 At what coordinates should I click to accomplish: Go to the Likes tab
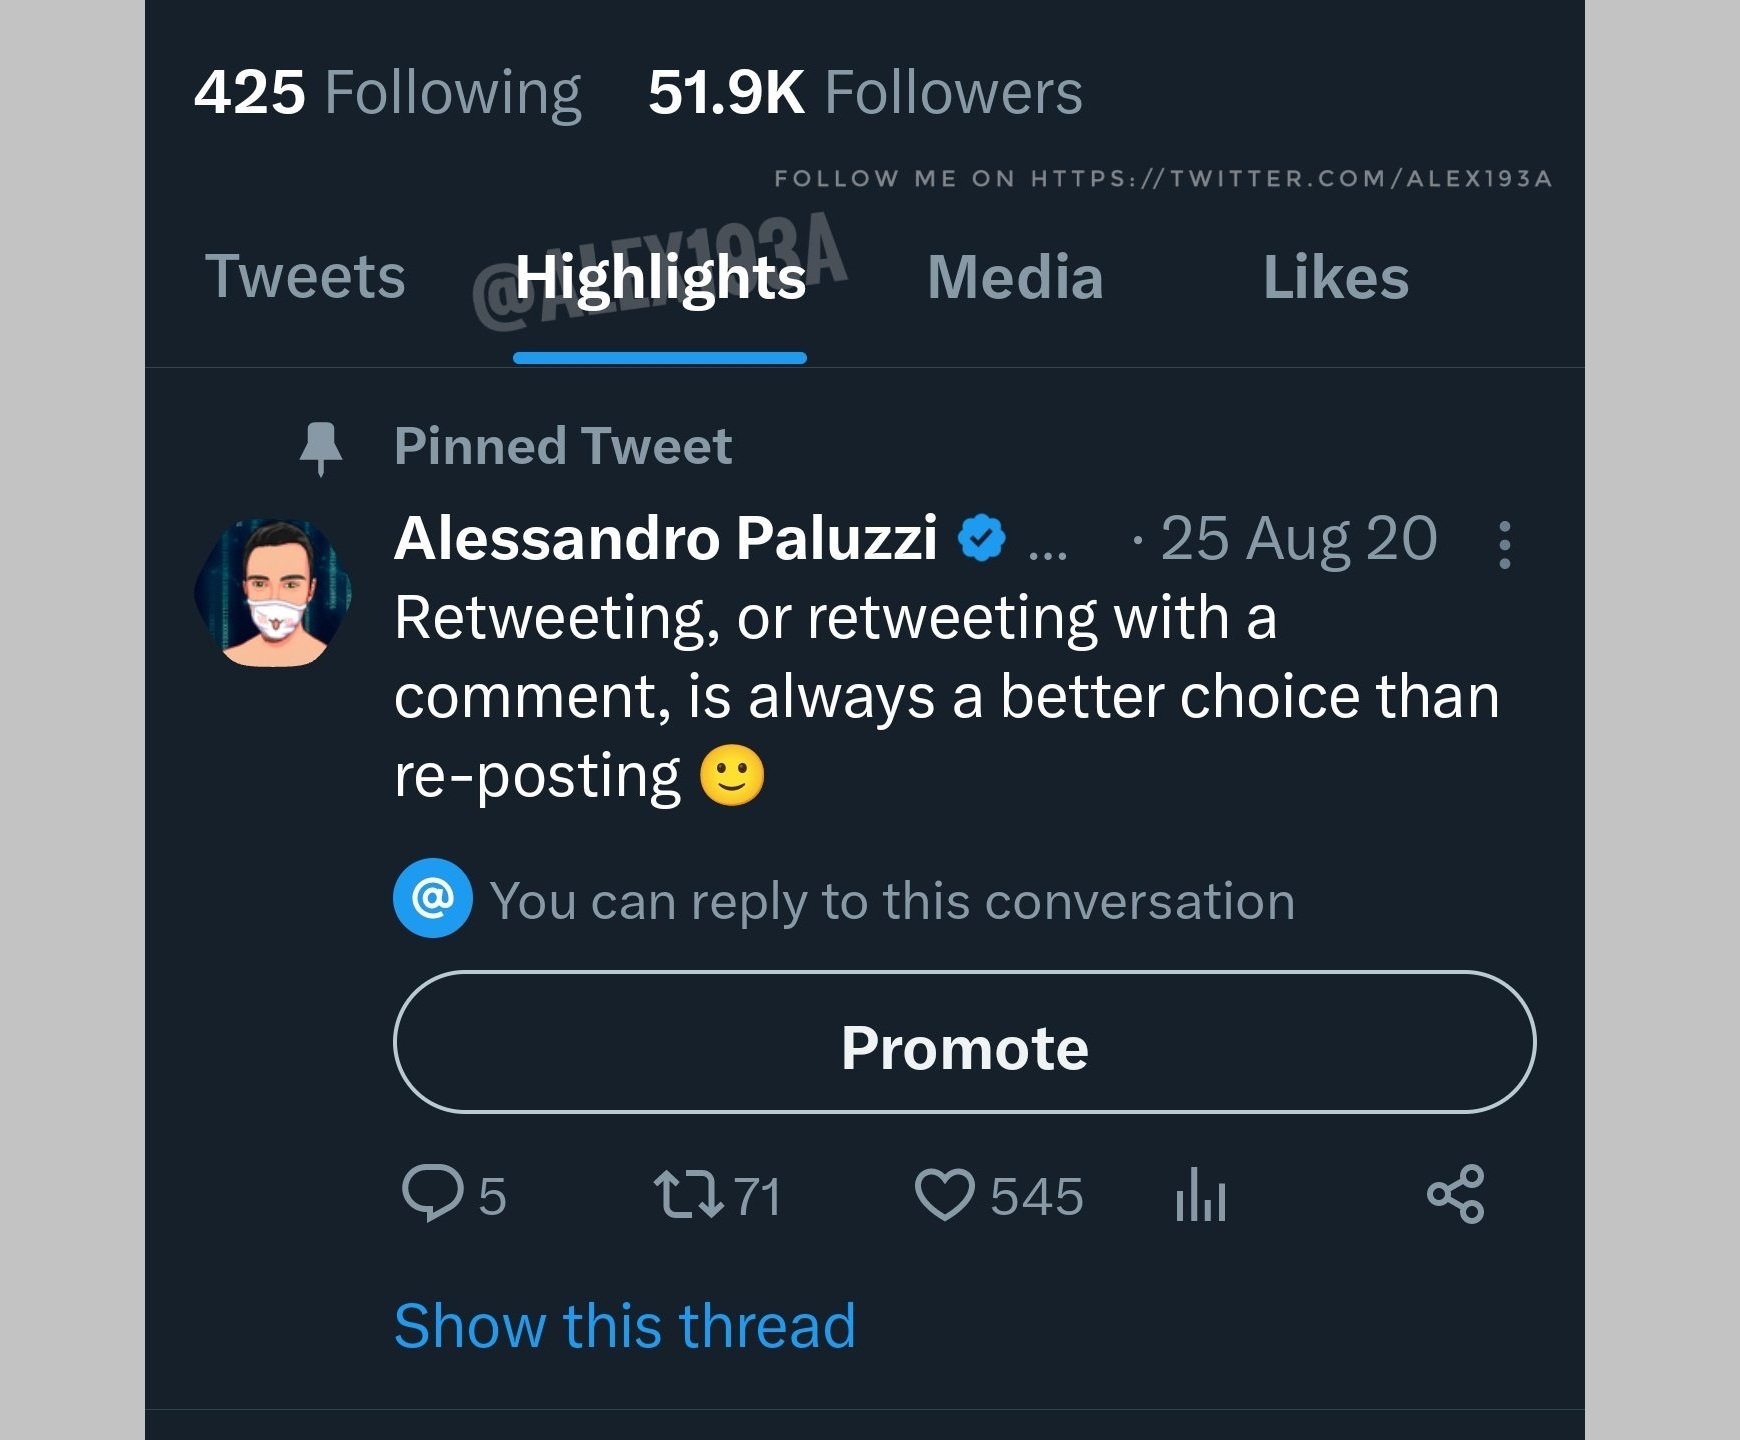(x=1336, y=277)
